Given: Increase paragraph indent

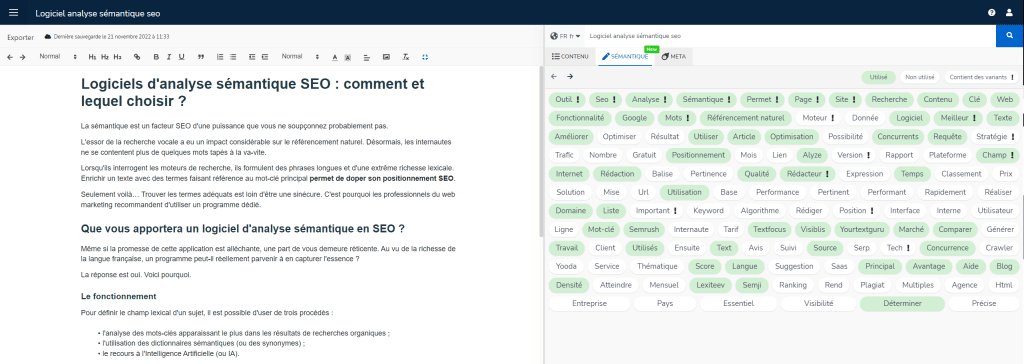Looking at the screenshot, I should click(265, 58).
